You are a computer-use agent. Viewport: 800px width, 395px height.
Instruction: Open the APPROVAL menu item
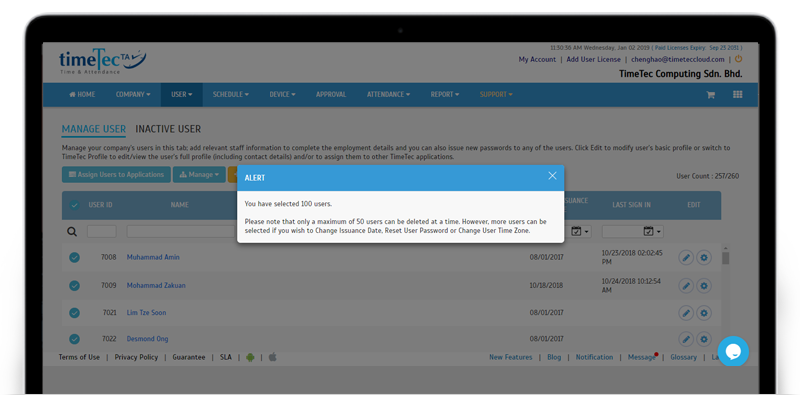pos(331,94)
